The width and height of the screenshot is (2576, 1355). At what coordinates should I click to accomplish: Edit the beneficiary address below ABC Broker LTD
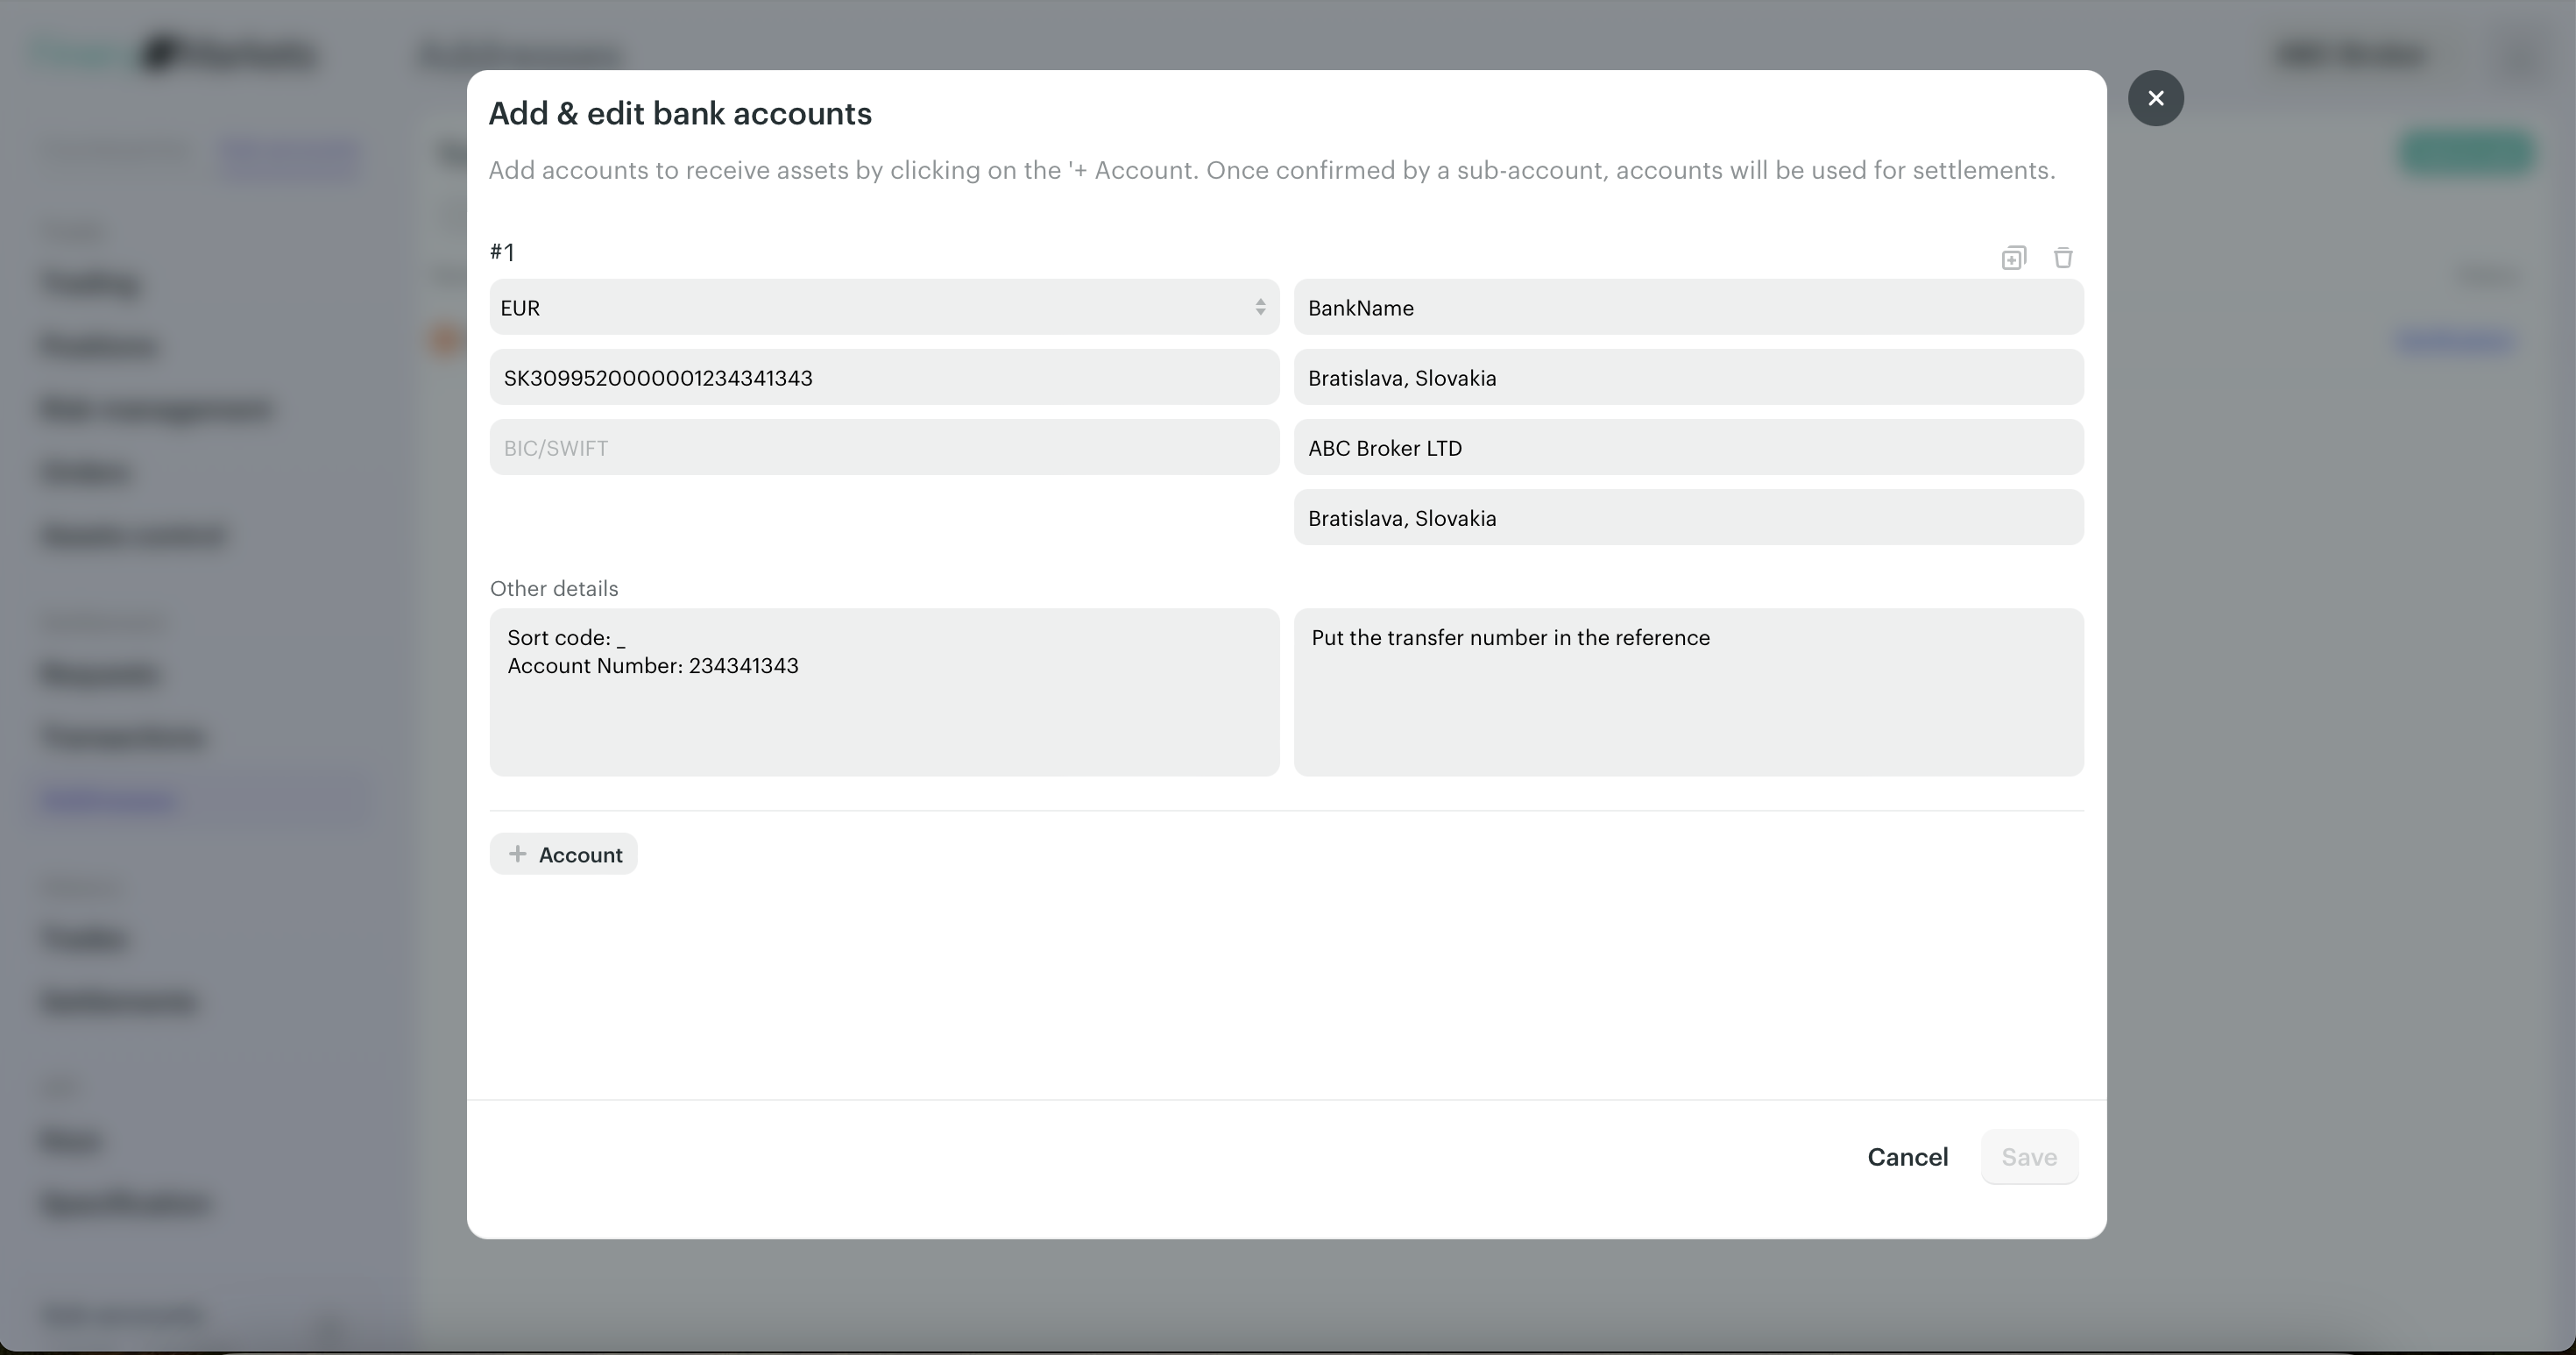coord(1689,517)
